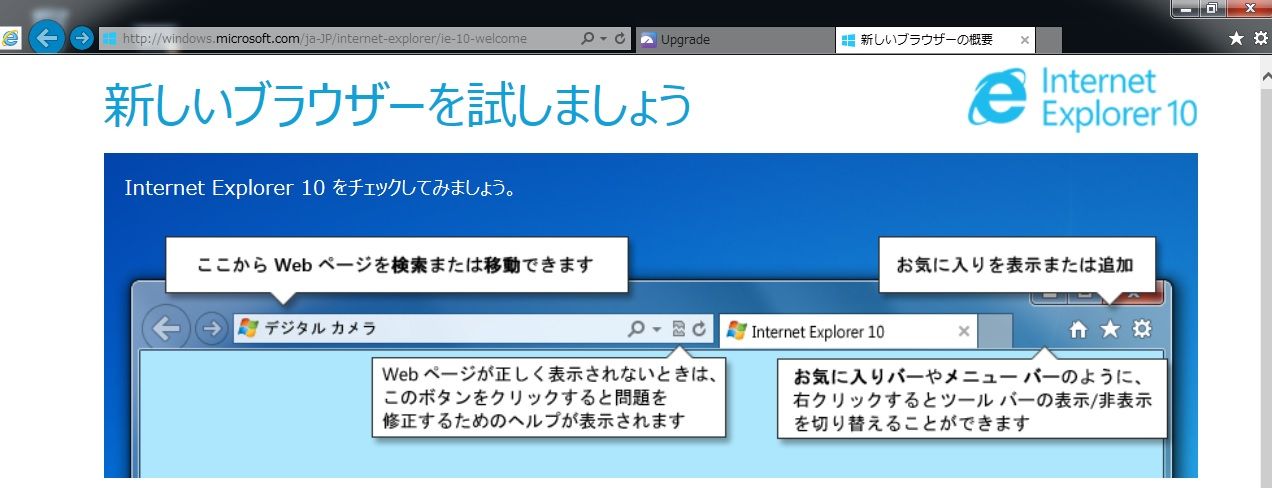The image size is (1272, 488).
Task: Open favorites with the white star icon
Action: click(x=1236, y=39)
